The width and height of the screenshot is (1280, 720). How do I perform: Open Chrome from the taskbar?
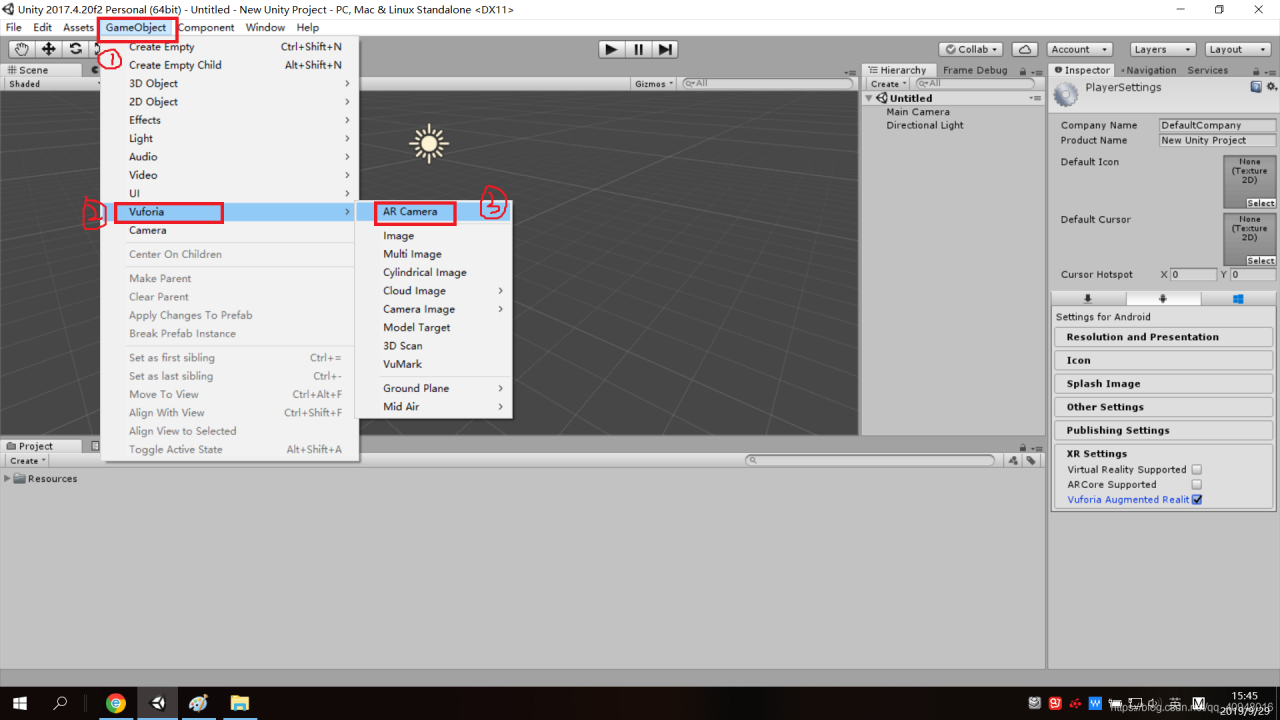[116, 703]
